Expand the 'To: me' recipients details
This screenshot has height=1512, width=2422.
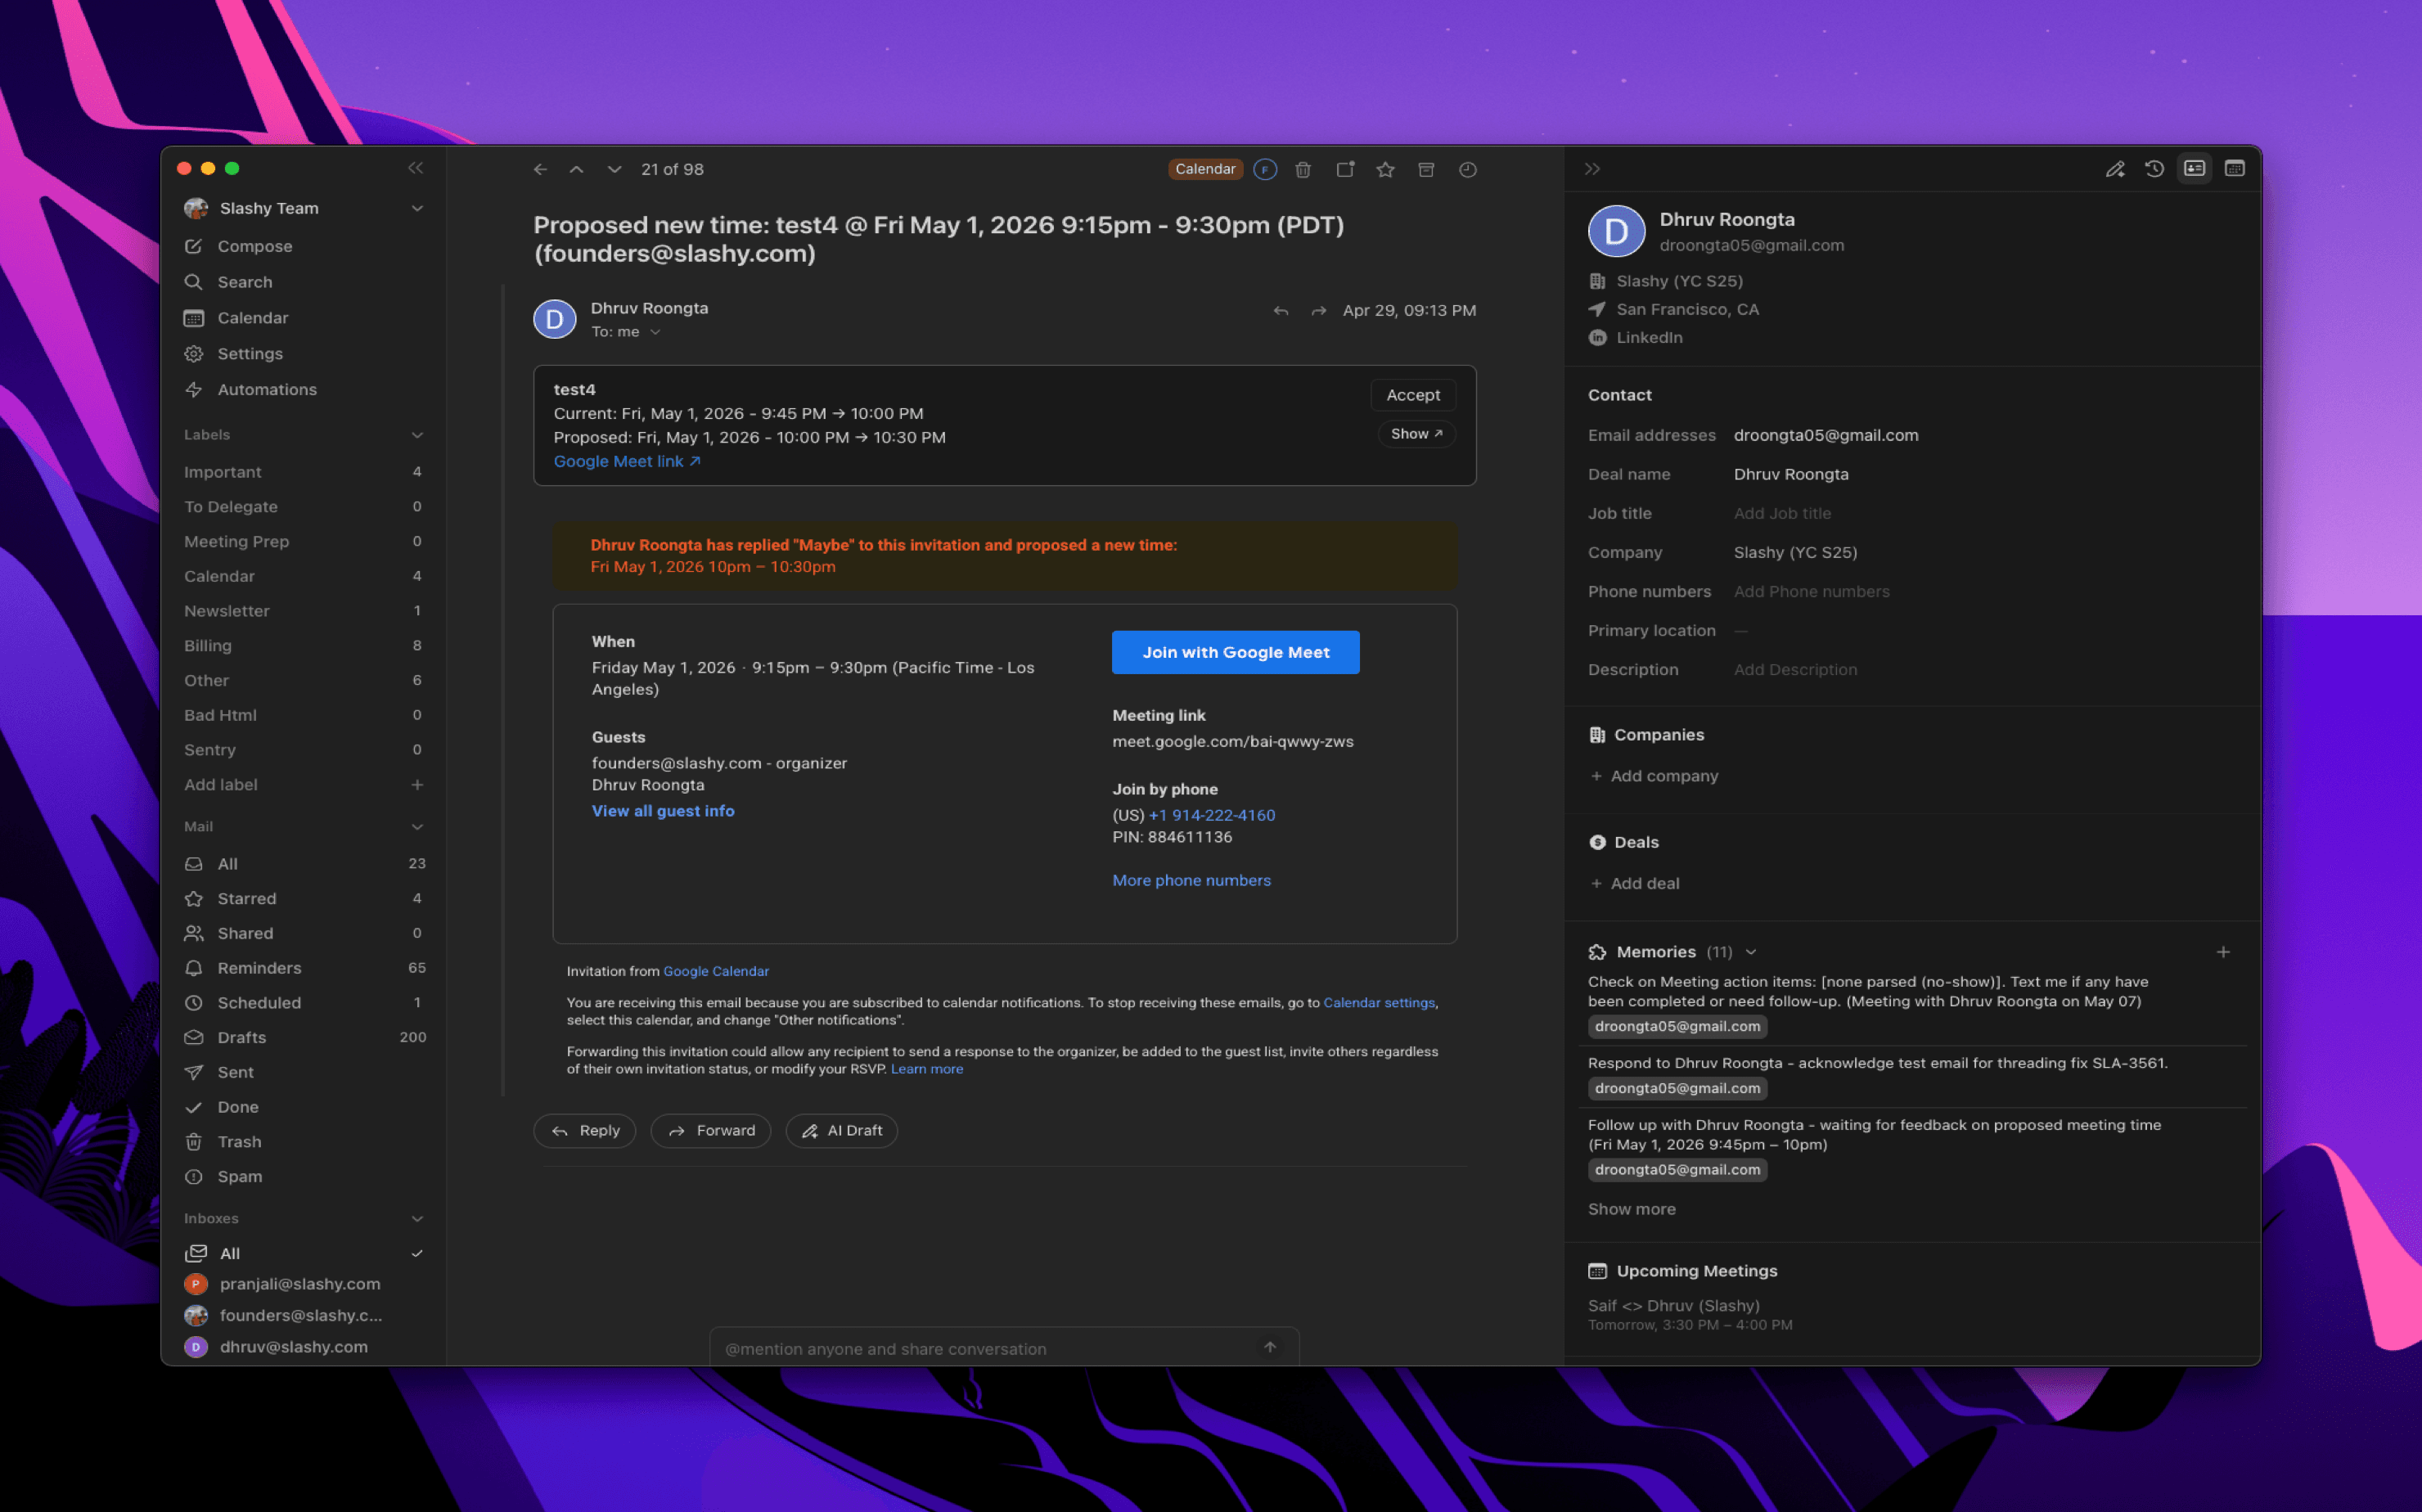[x=655, y=332]
